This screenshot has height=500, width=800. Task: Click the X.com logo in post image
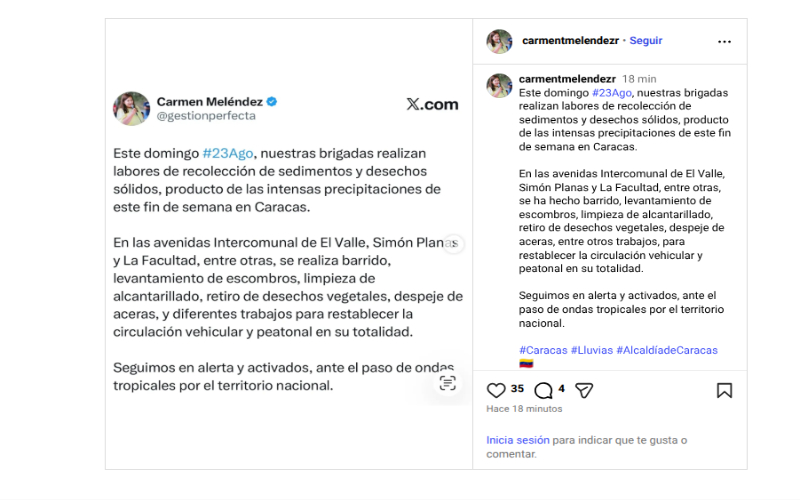[x=433, y=104]
